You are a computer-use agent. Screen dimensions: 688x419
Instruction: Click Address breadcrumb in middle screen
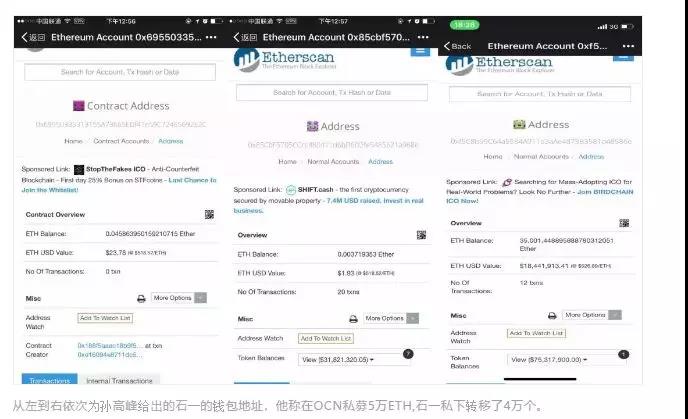tap(380, 161)
